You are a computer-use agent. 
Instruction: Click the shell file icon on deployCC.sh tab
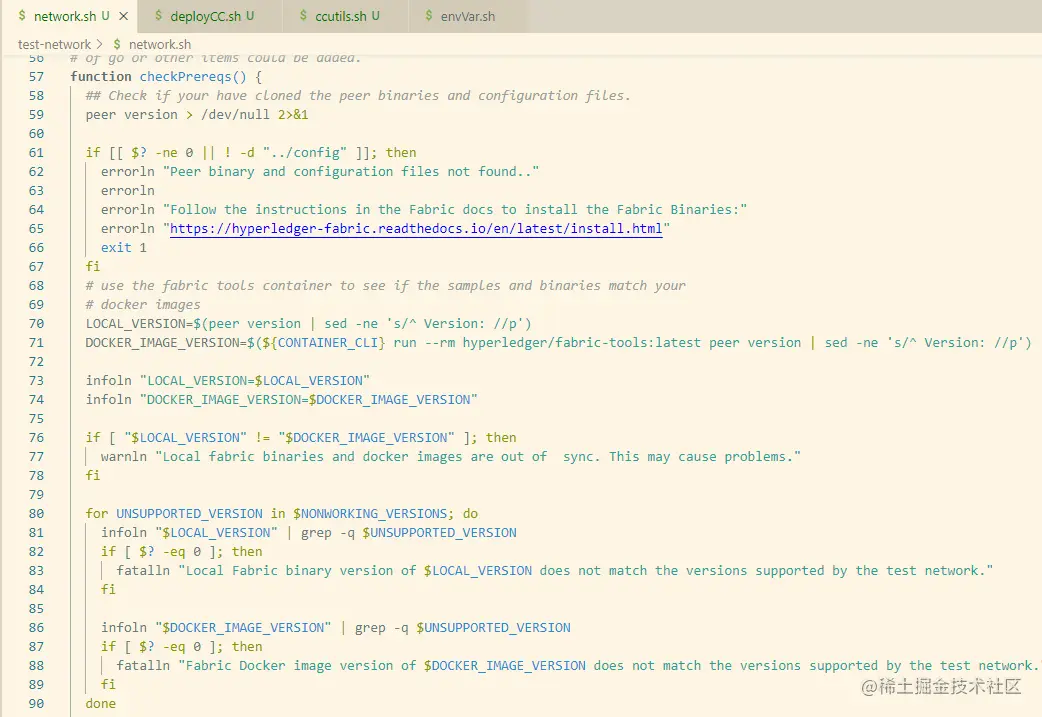(158, 16)
